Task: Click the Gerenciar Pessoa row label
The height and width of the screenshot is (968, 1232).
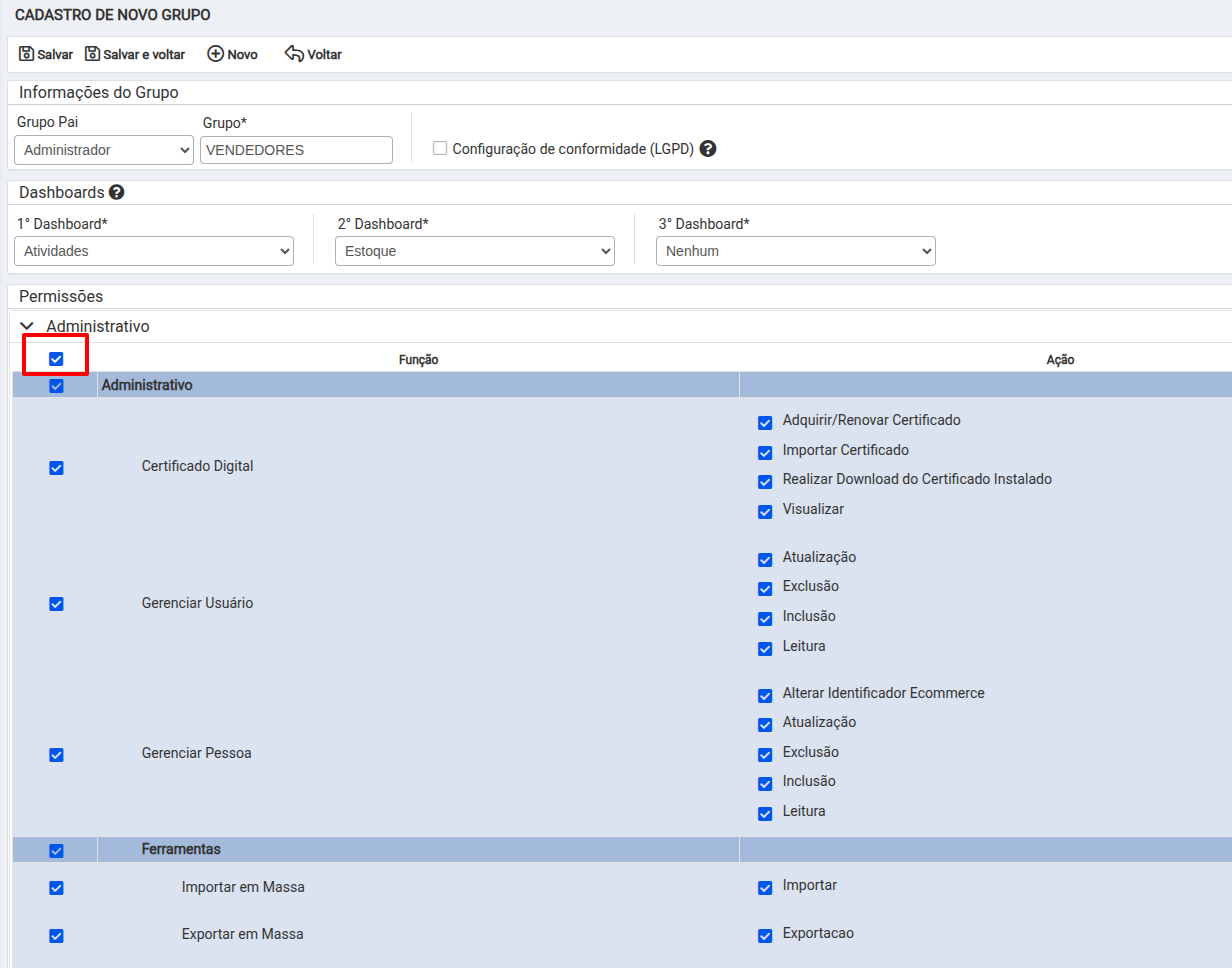Action: [x=197, y=753]
